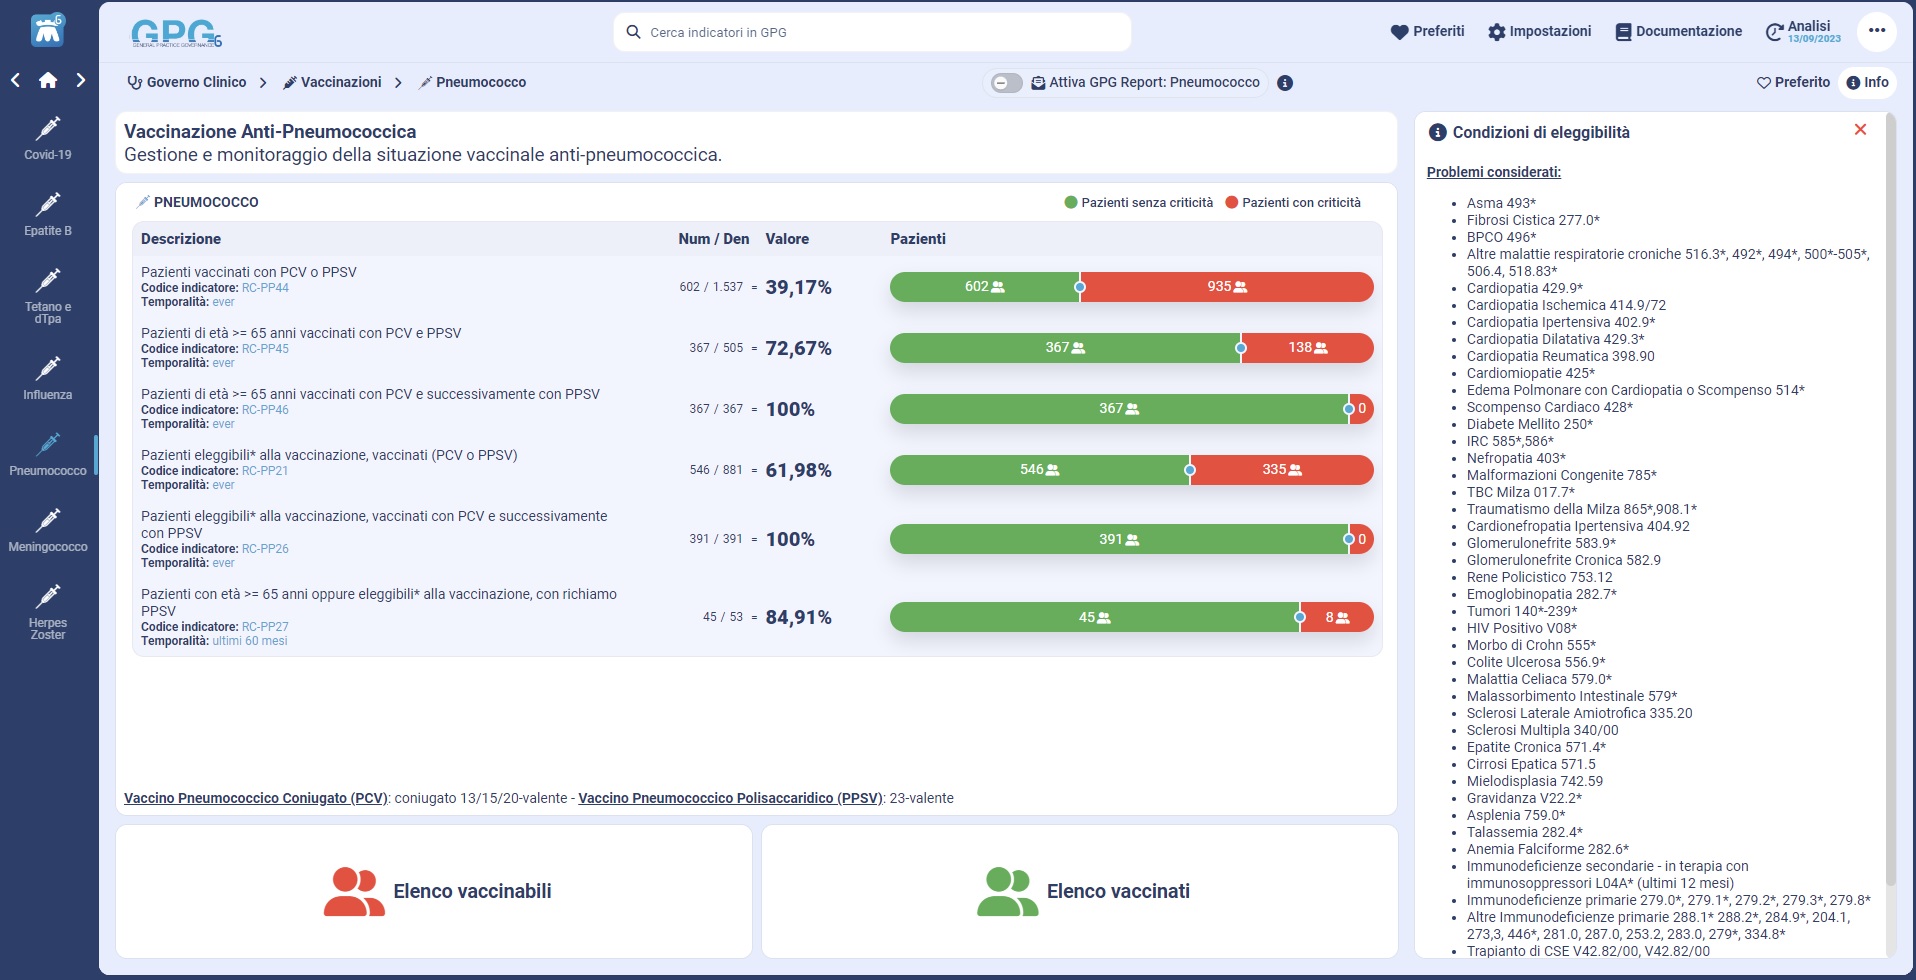Click the RC-PP44 indicator code link
This screenshot has width=1916, height=980.
point(265,288)
